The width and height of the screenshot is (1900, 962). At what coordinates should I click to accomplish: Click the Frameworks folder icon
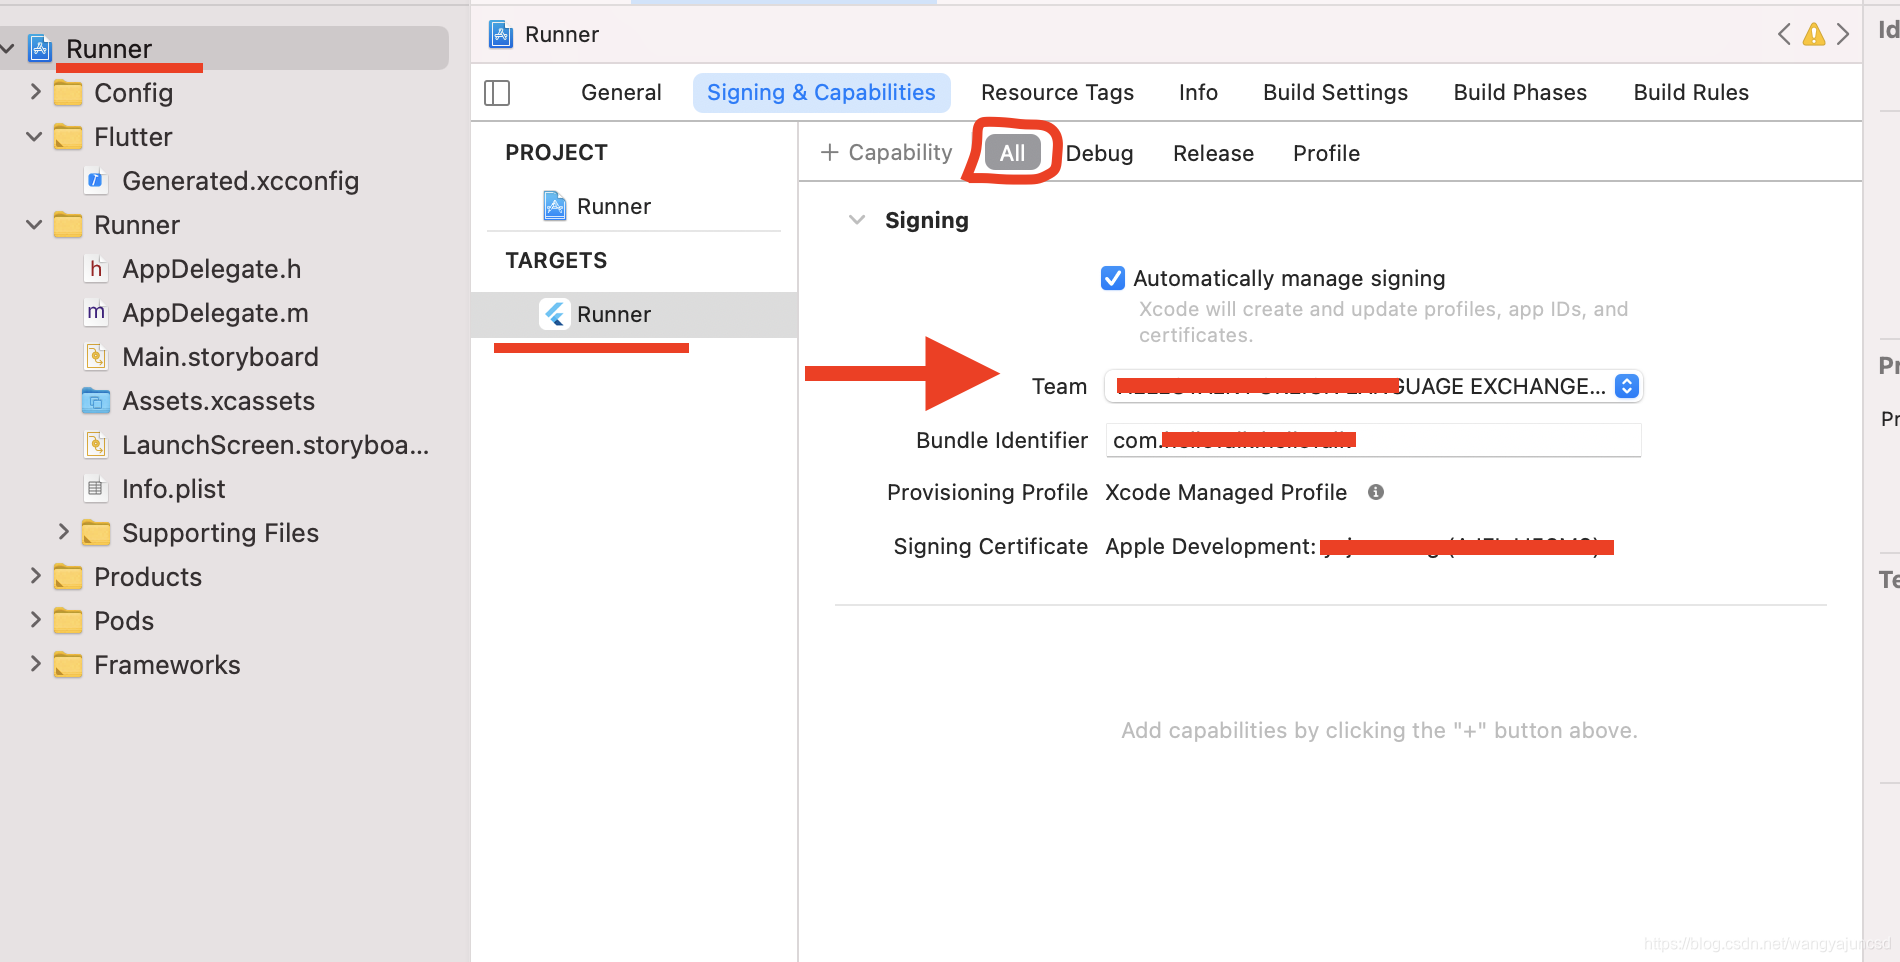68,665
